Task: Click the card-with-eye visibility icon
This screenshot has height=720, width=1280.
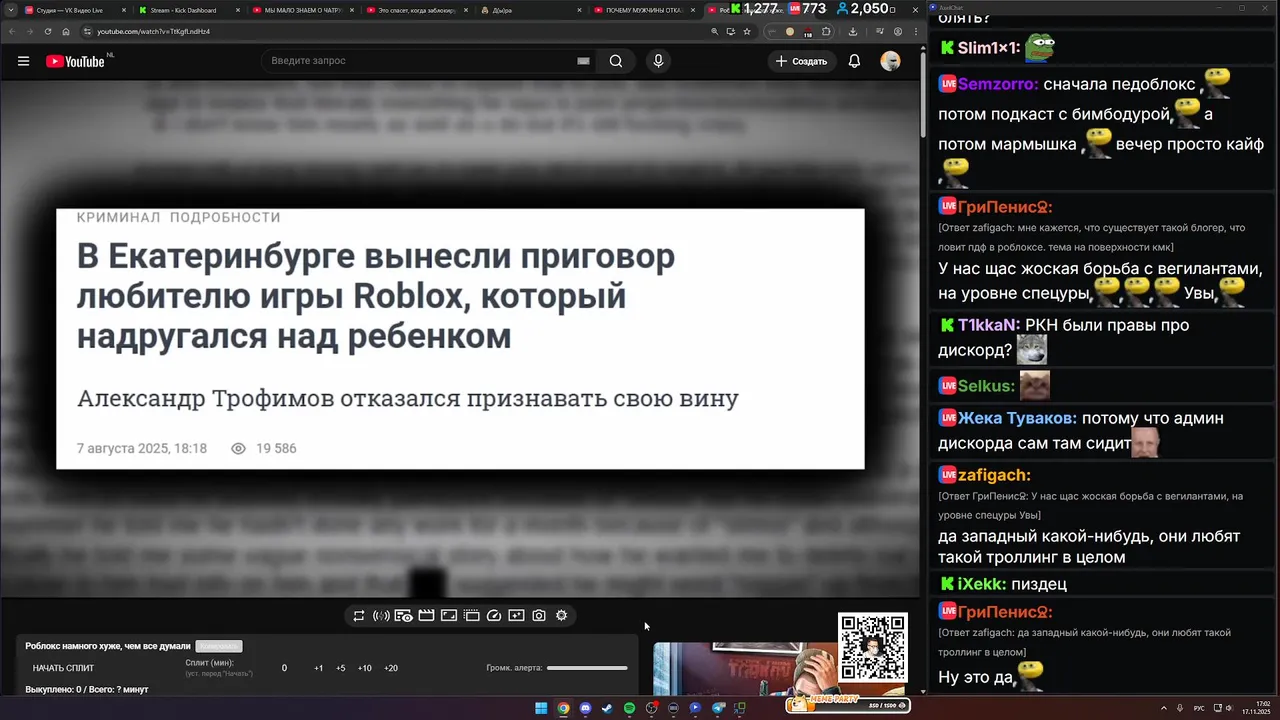Action: (x=404, y=616)
